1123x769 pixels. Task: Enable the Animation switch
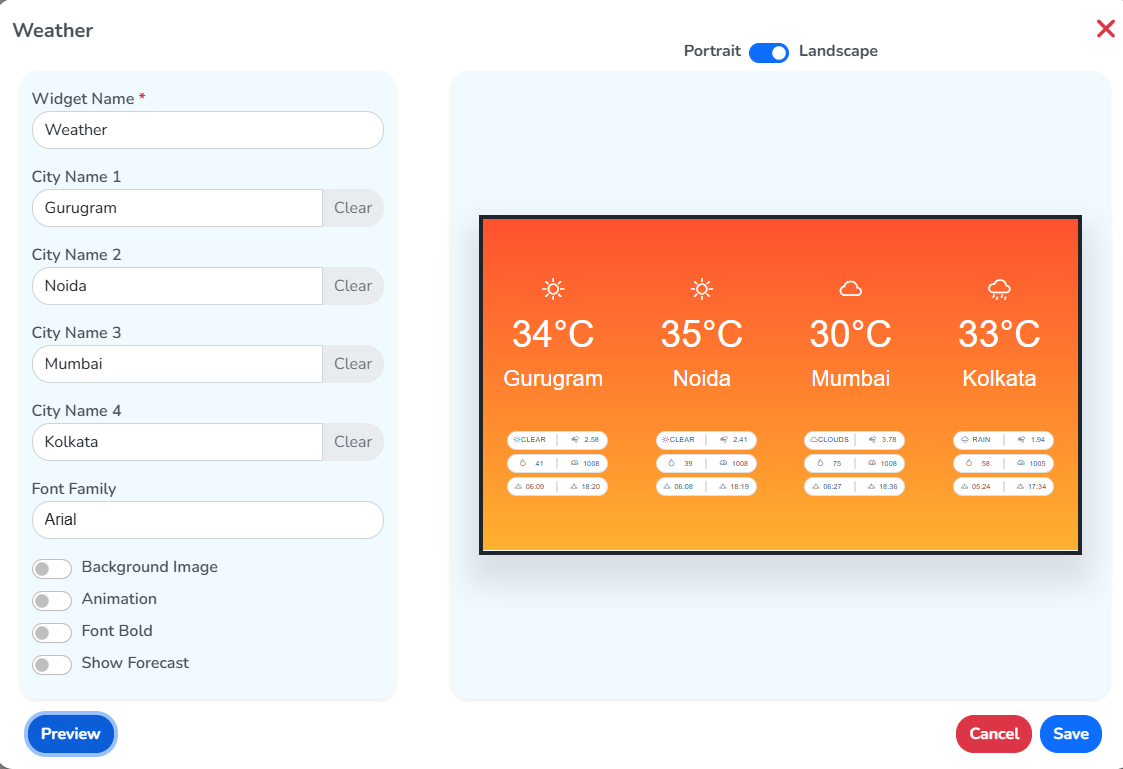52,601
